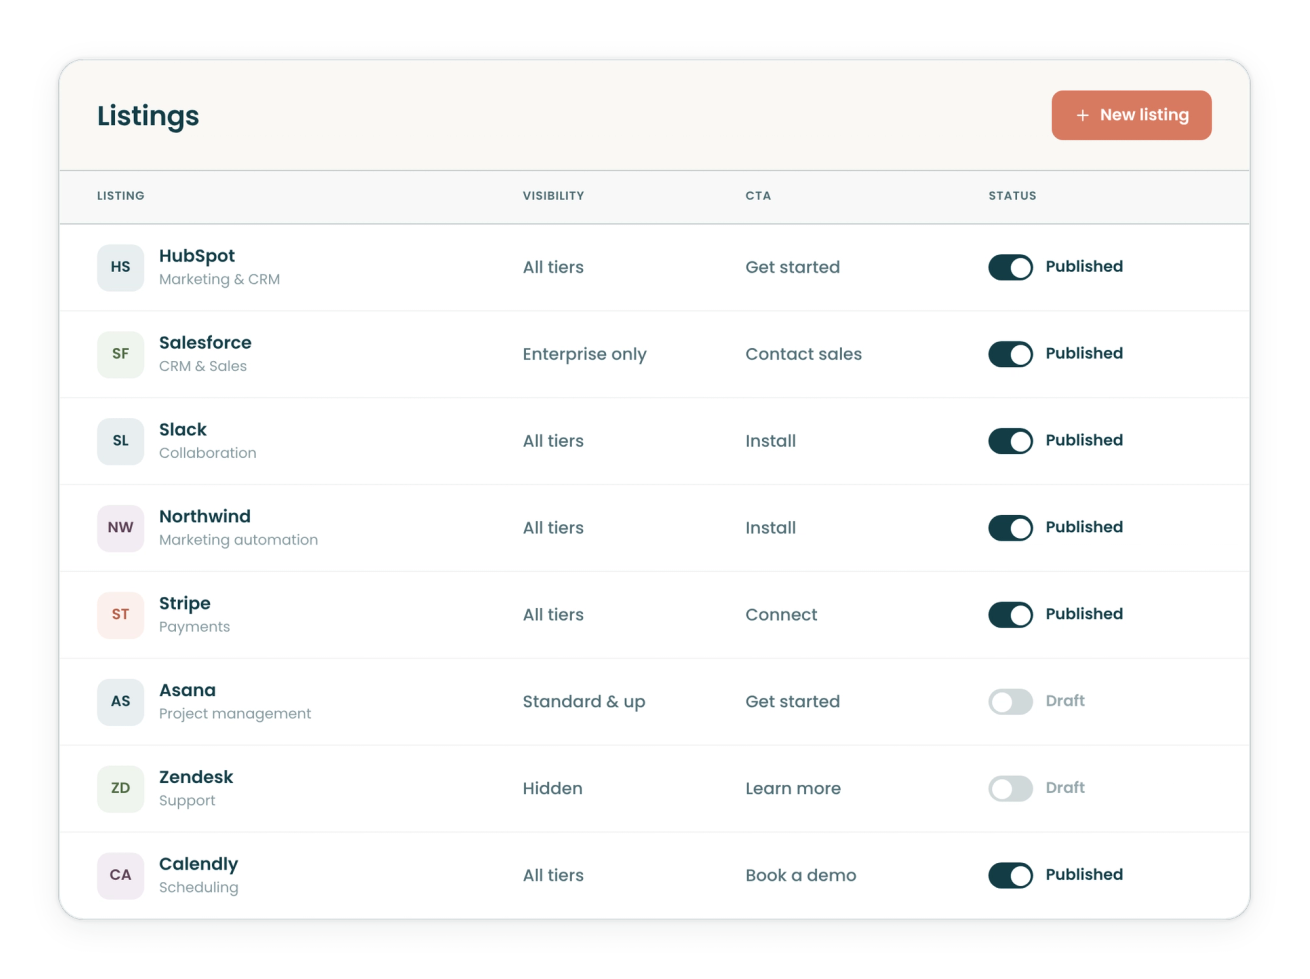Click the Visibility column header
The image size is (1310, 979).
(553, 196)
